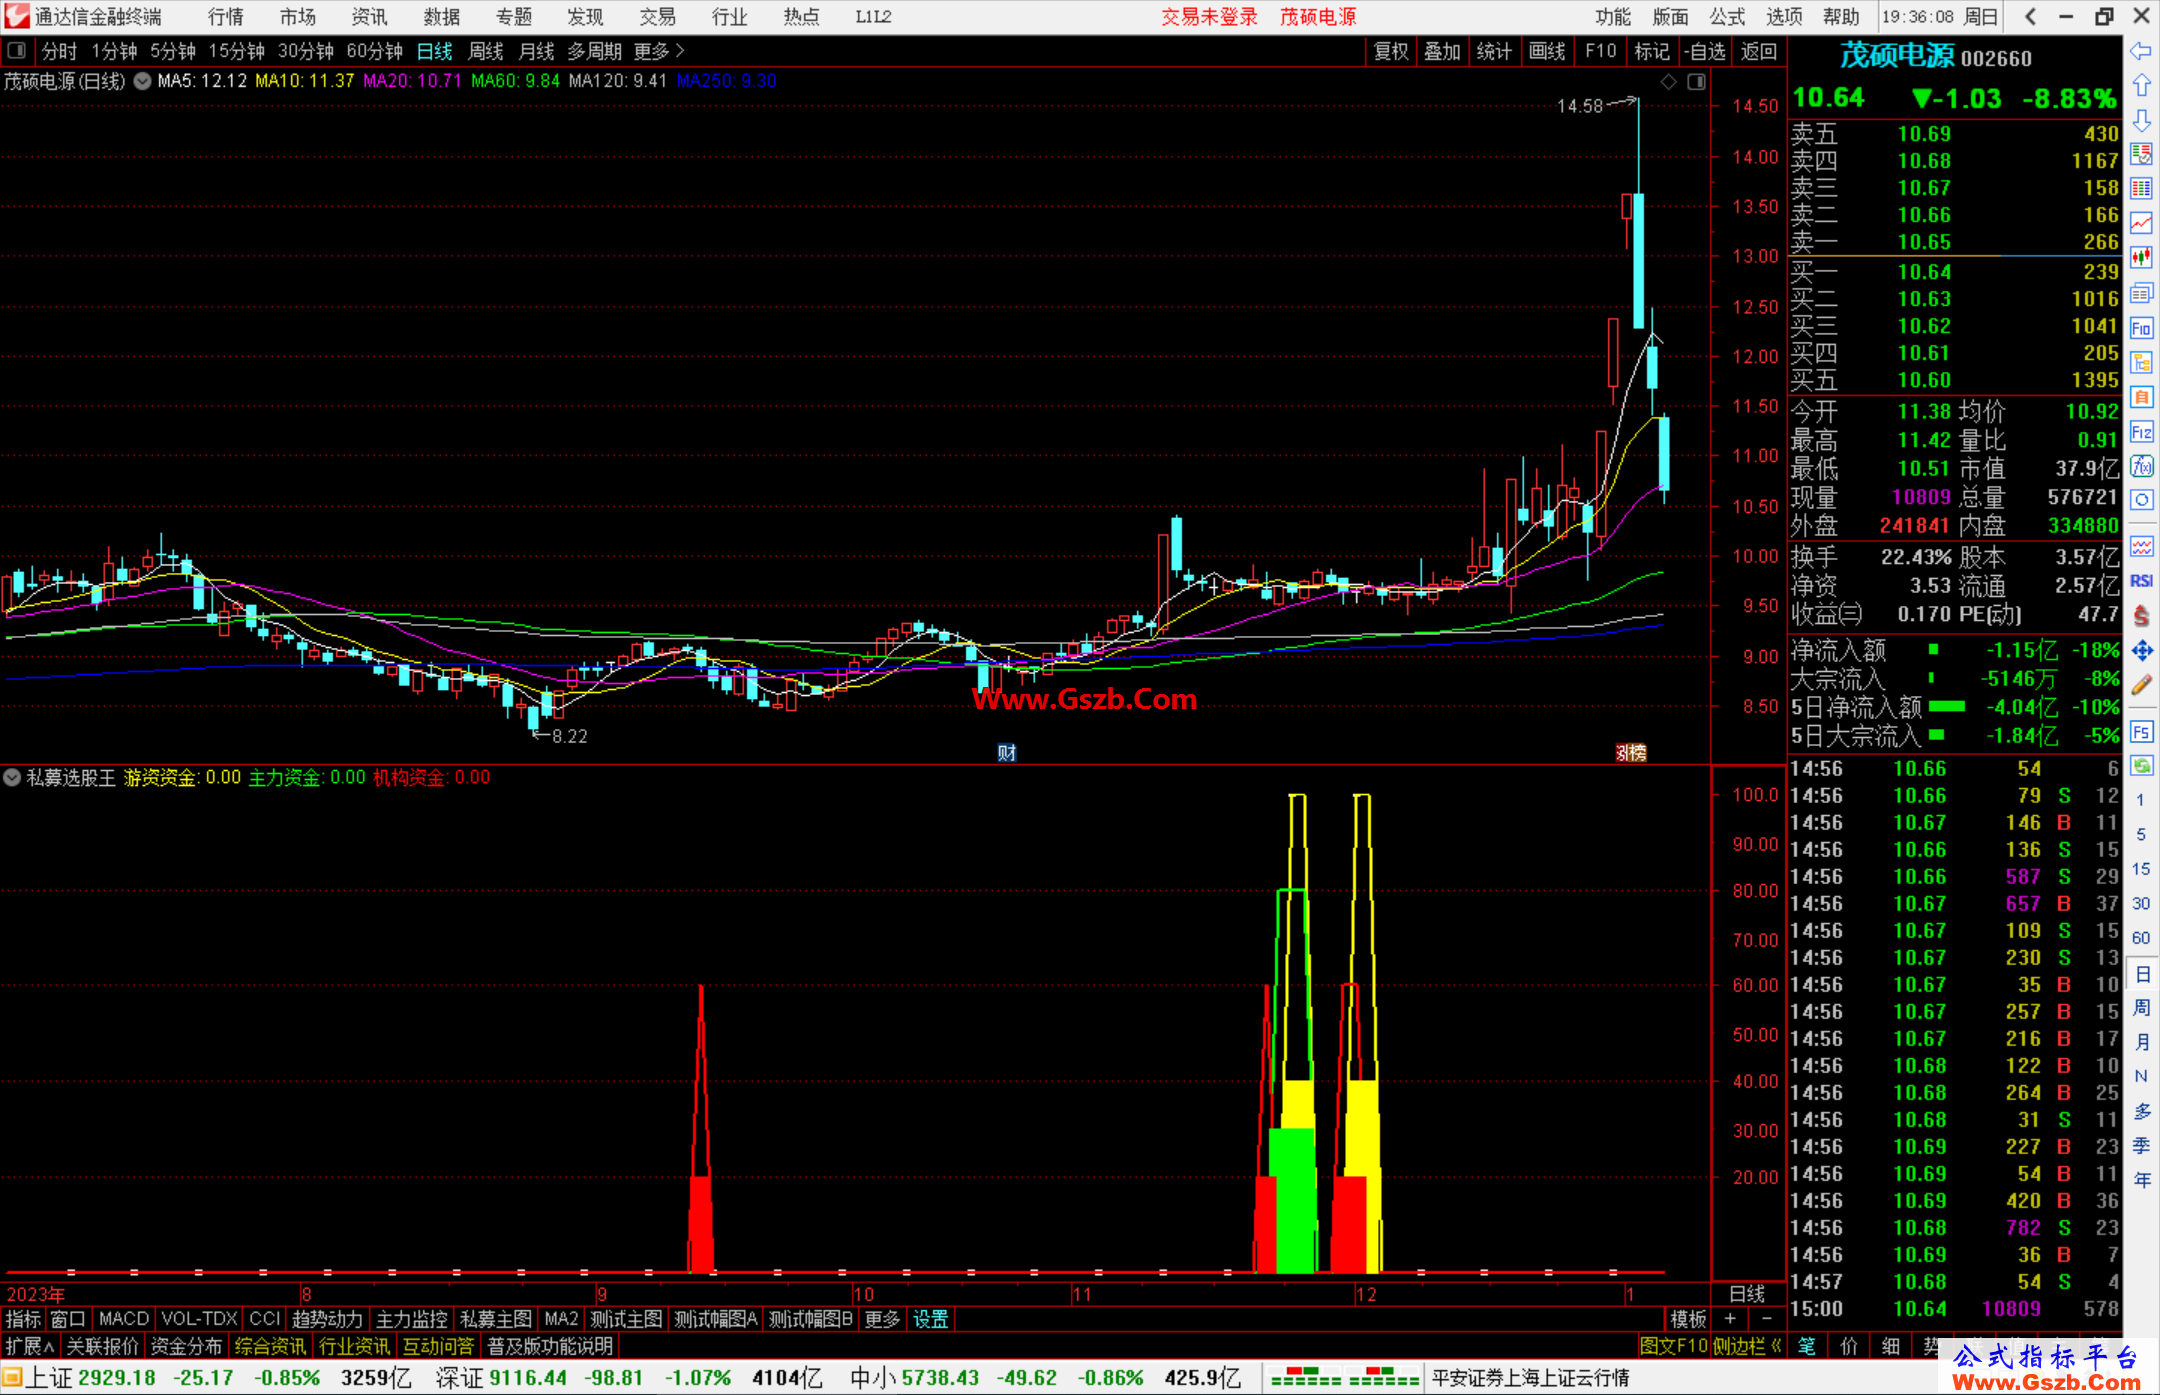Image resolution: width=2160 pixels, height=1395 pixels.
Task: Click 设置 settings in indicator tab bar
Action: 931,1319
